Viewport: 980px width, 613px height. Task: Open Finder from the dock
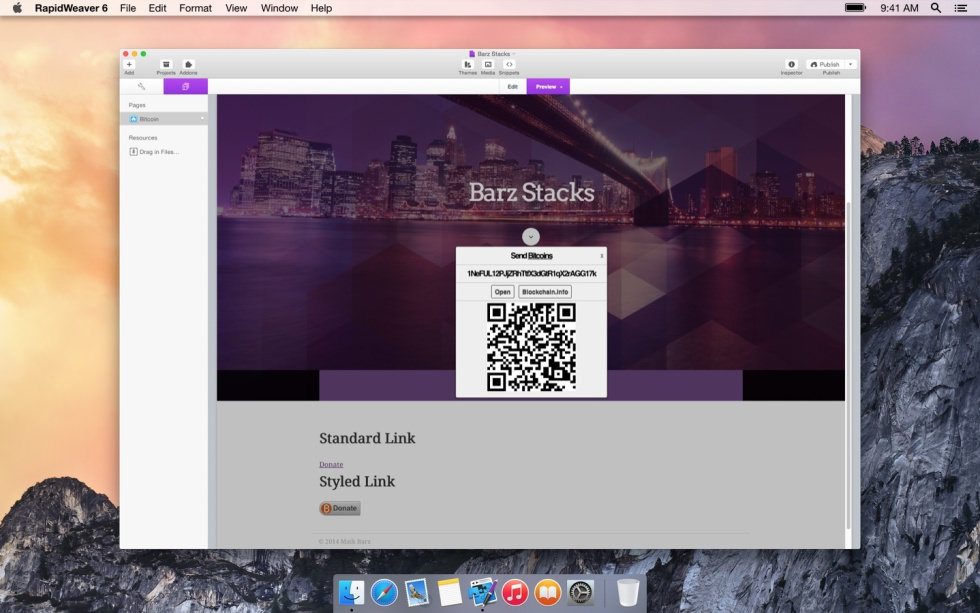[x=351, y=592]
